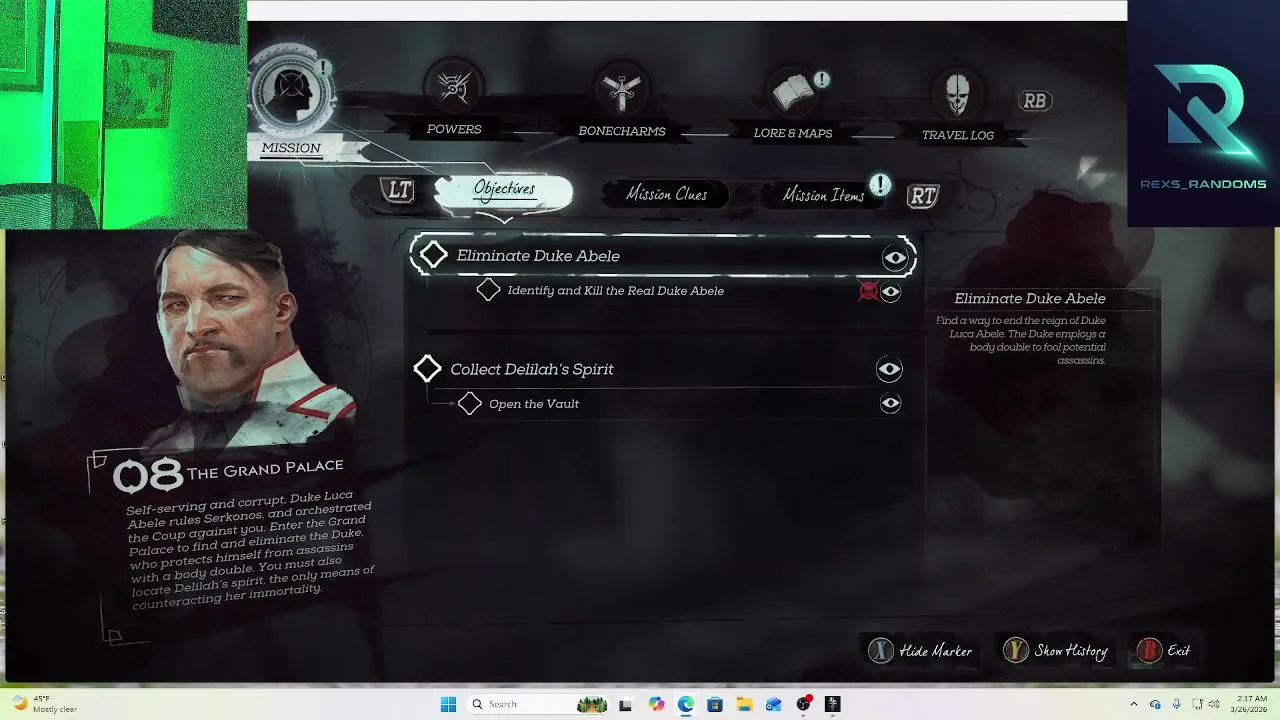Image resolution: width=1280 pixels, height=720 pixels.
Task: Click diamond icon beside Open the Vault
Action: click(469, 403)
